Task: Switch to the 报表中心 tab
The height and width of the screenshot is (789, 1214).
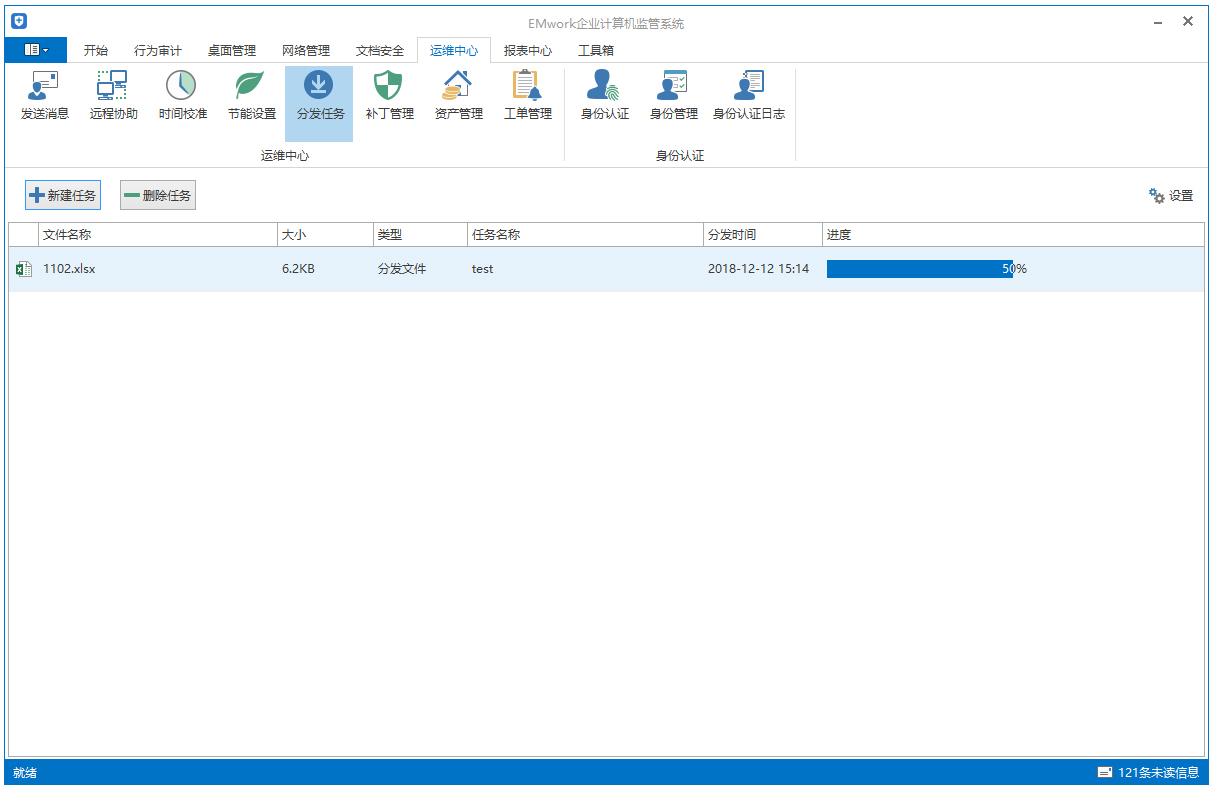Action: pos(527,51)
